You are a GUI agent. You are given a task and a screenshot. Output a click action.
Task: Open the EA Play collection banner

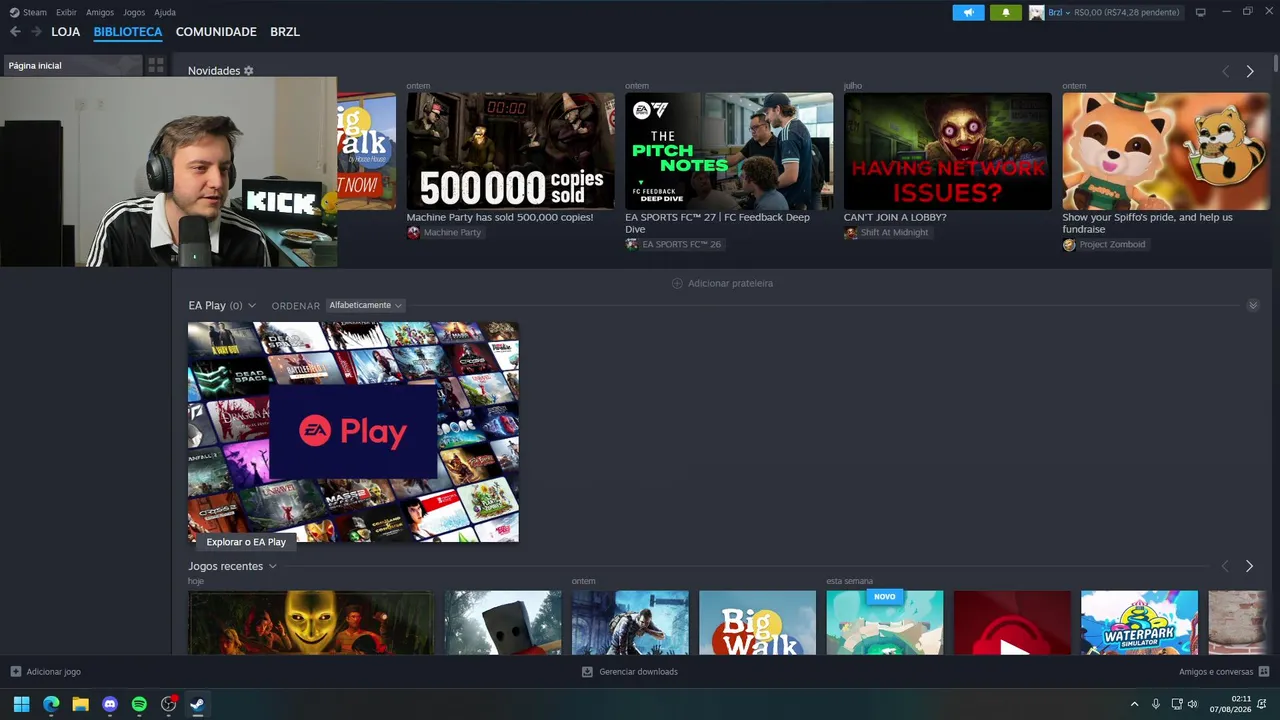click(353, 432)
